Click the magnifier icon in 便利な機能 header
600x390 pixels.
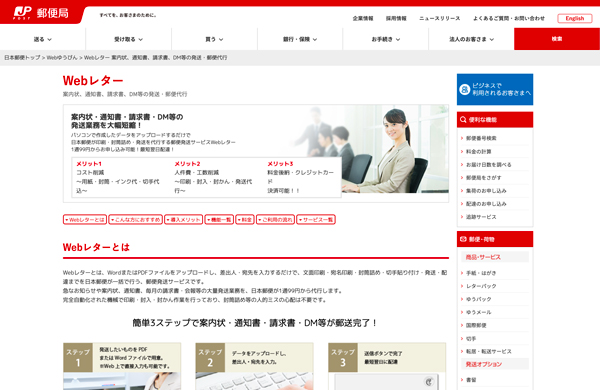point(463,120)
